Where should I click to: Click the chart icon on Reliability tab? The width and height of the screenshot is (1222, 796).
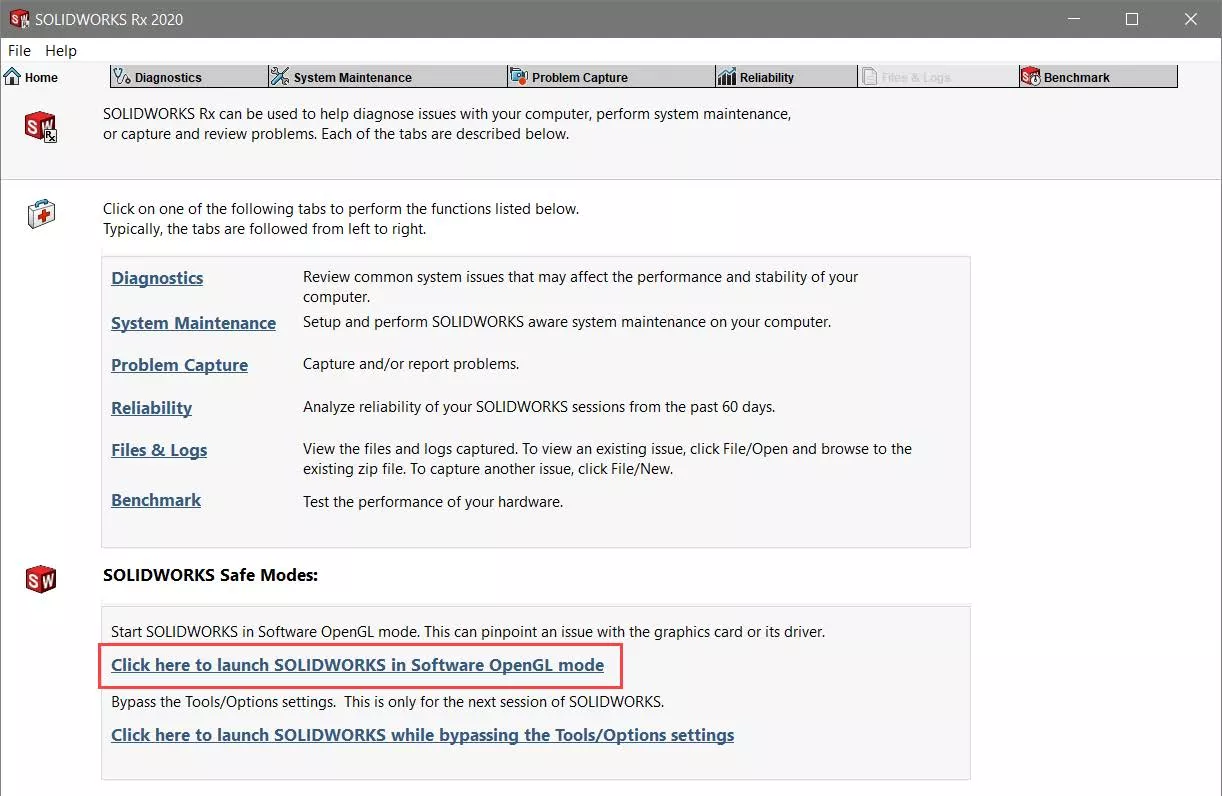click(x=727, y=77)
